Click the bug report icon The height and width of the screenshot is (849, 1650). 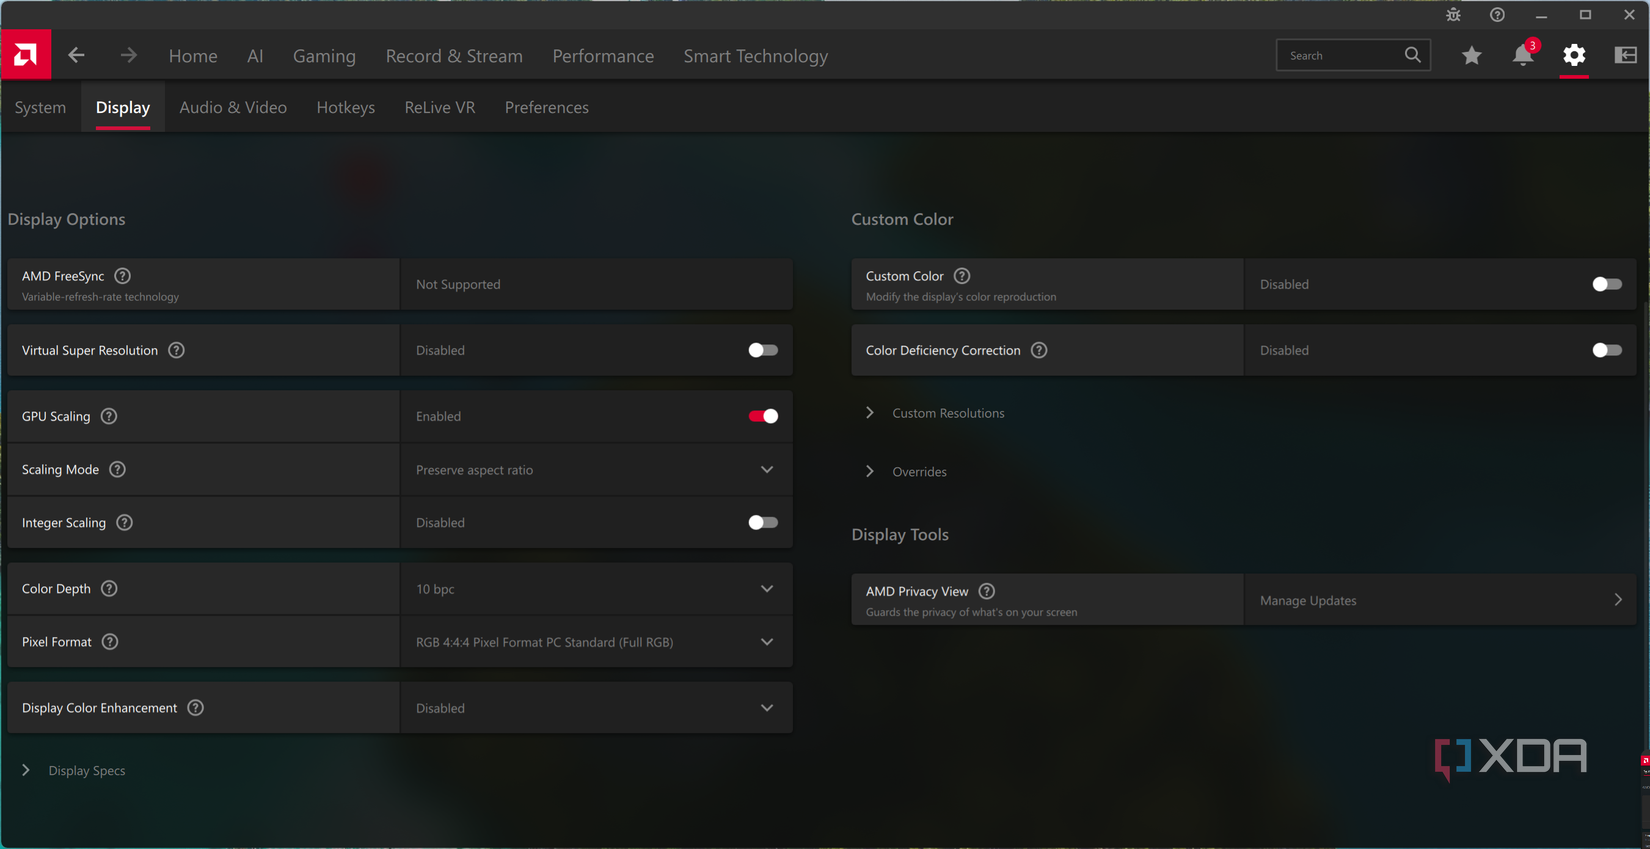click(1453, 15)
